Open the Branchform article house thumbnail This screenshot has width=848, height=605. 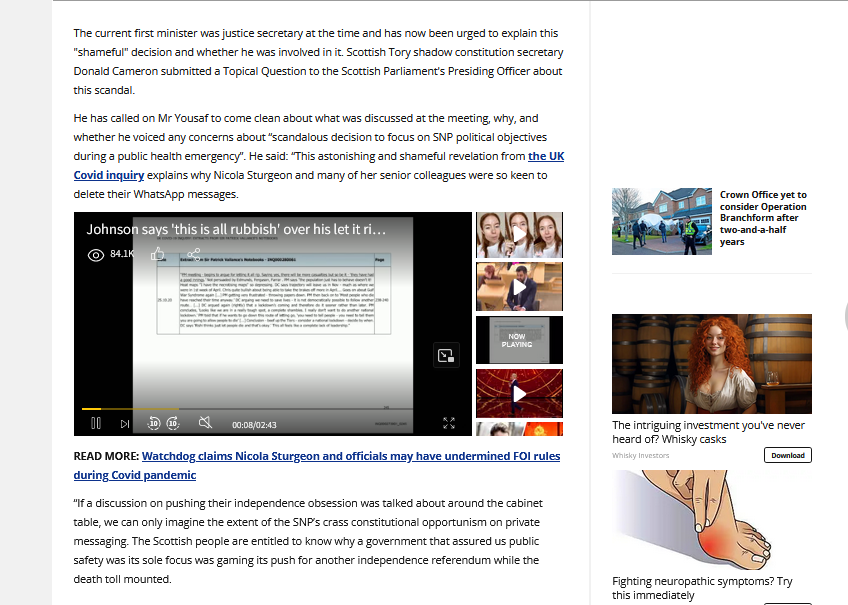pyautogui.click(x=661, y=221)
